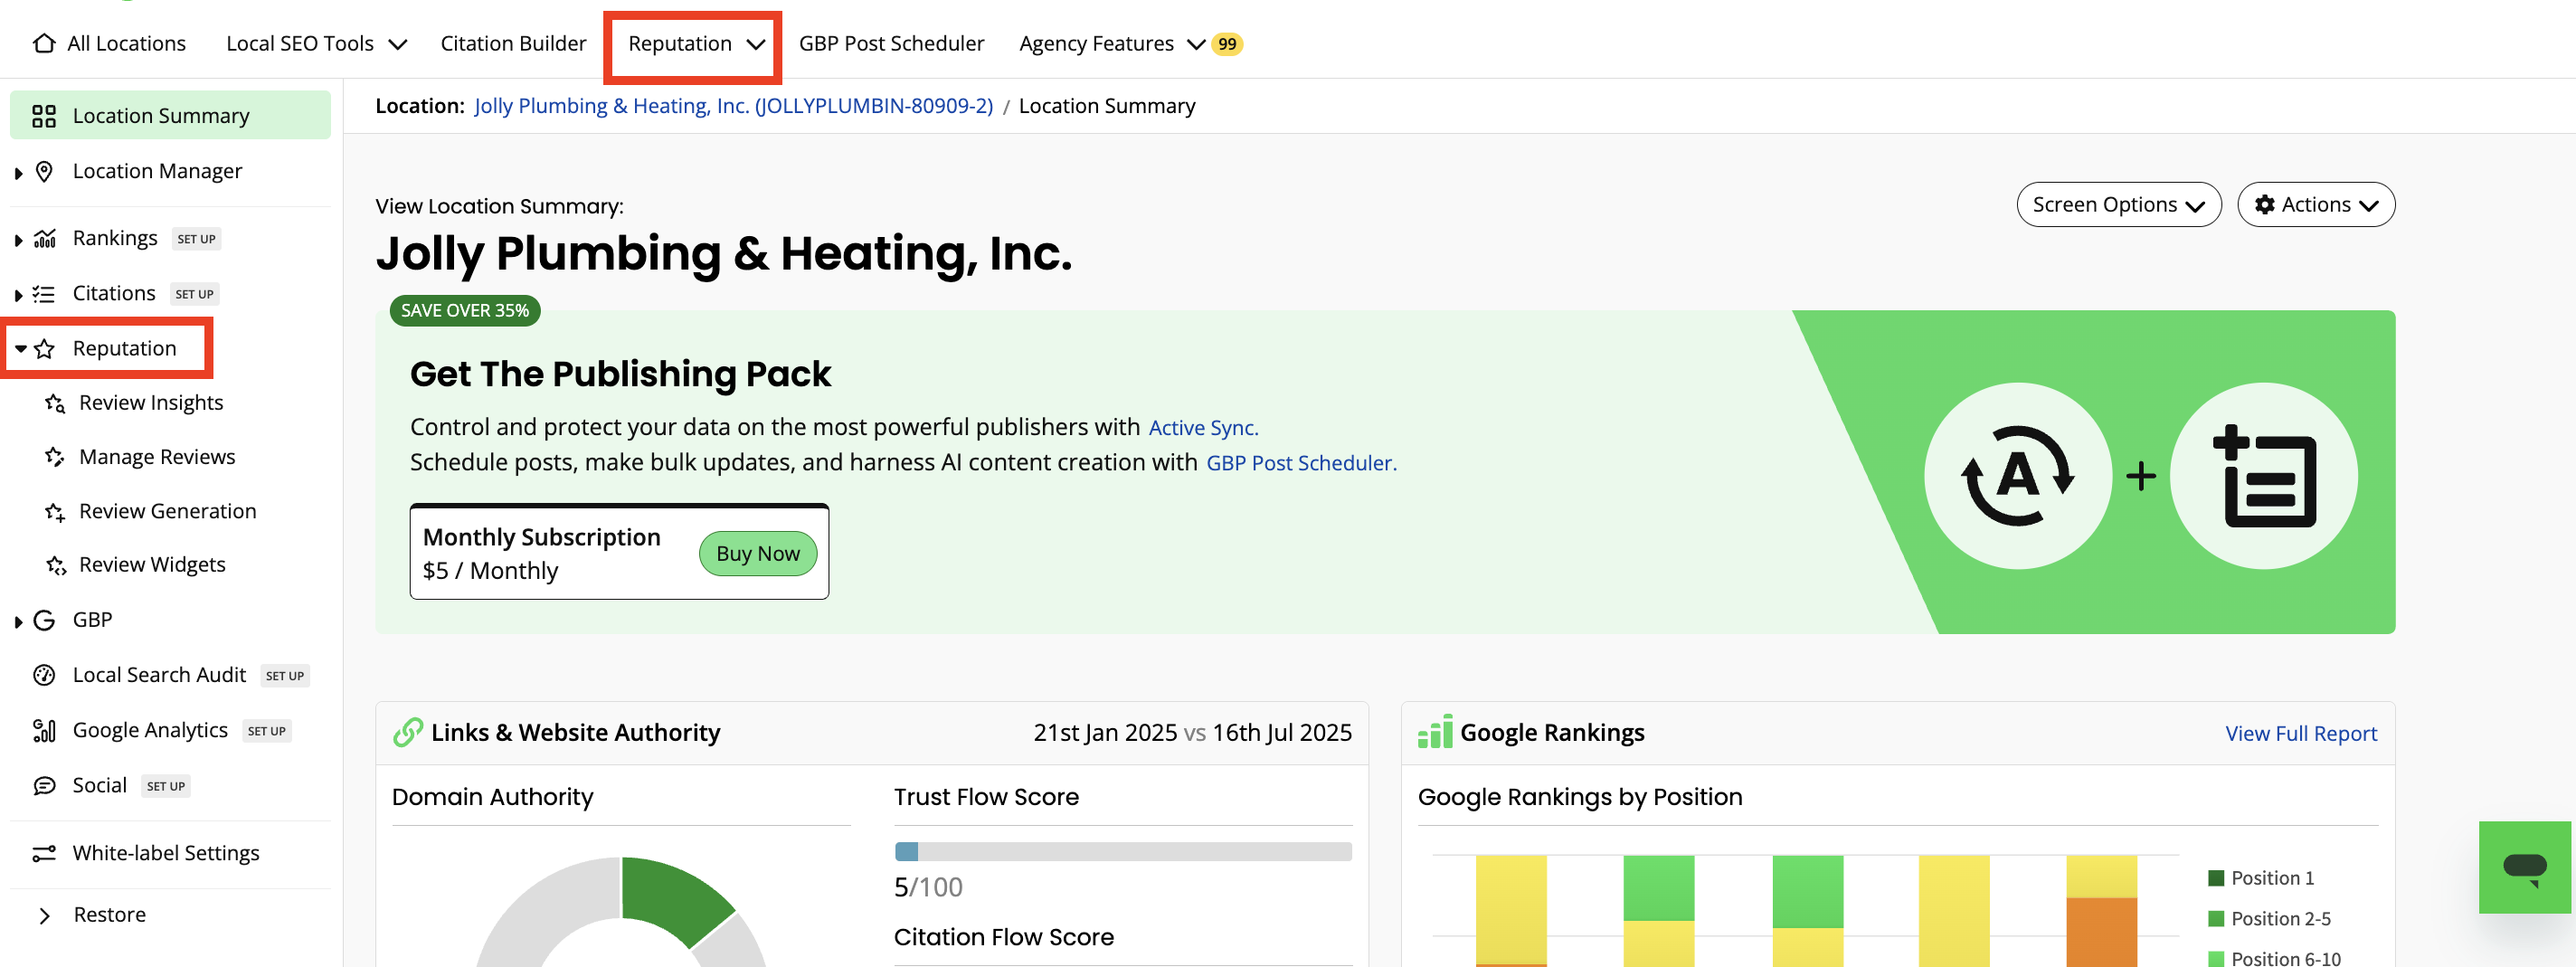2576x967 pixels.
Task: Expand the Citations sidebar arrow
Action: [x=18, y=295]
